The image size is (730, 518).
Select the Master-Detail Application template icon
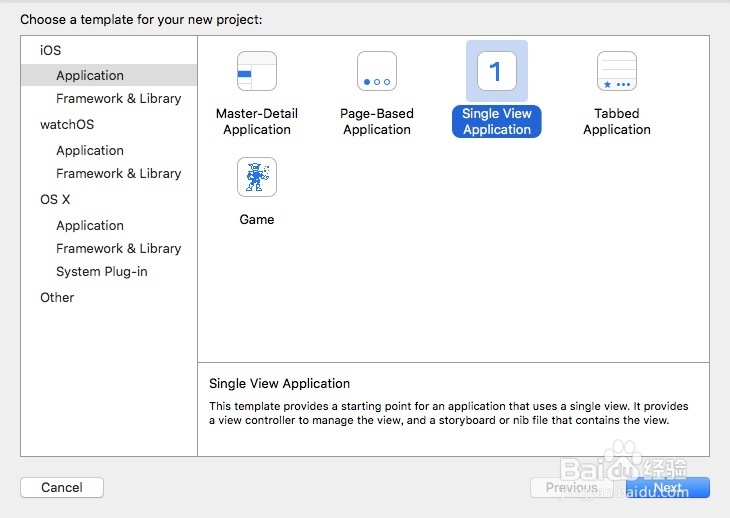click(257, 72)
